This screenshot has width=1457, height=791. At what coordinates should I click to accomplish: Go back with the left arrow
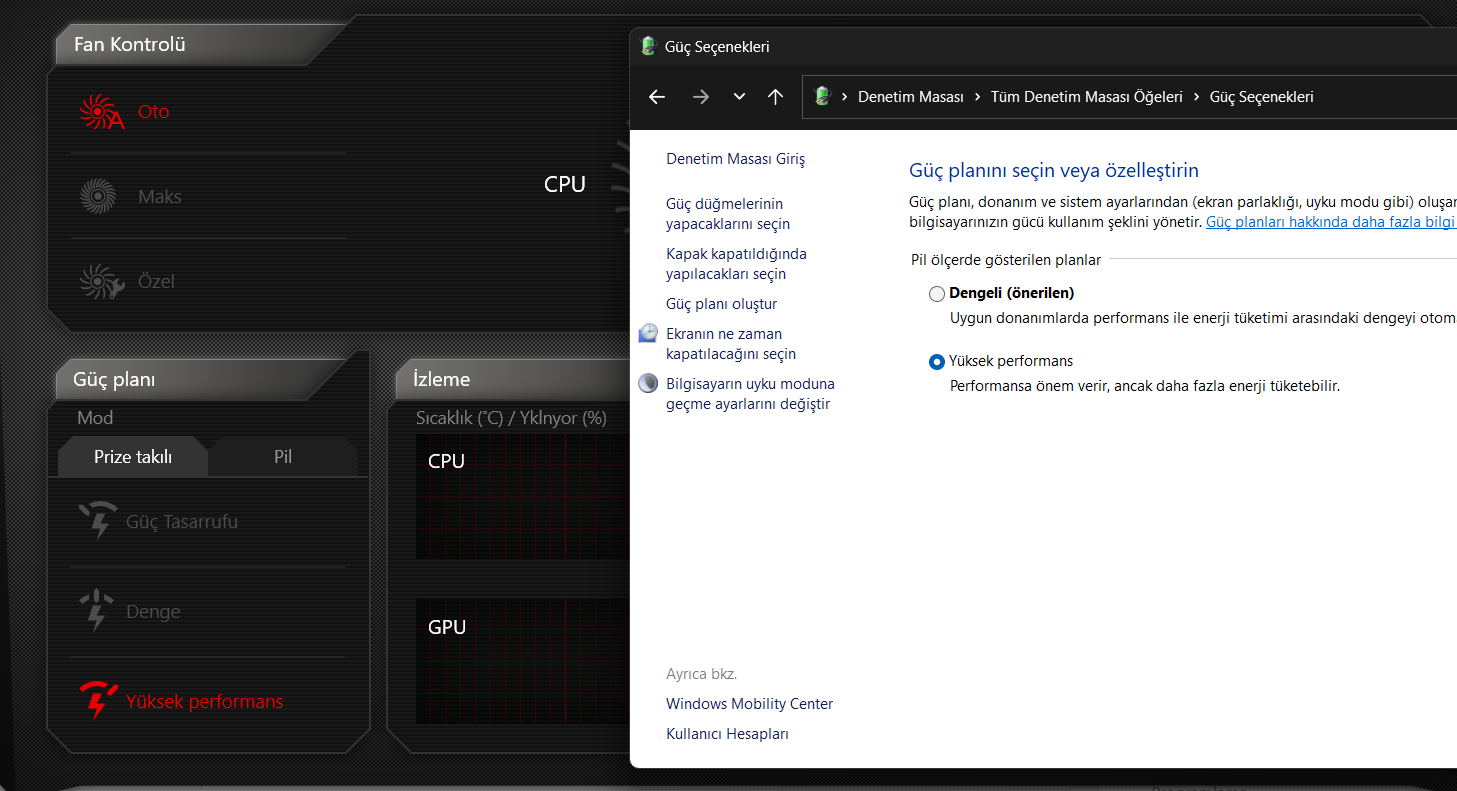[x=657, y=97]
